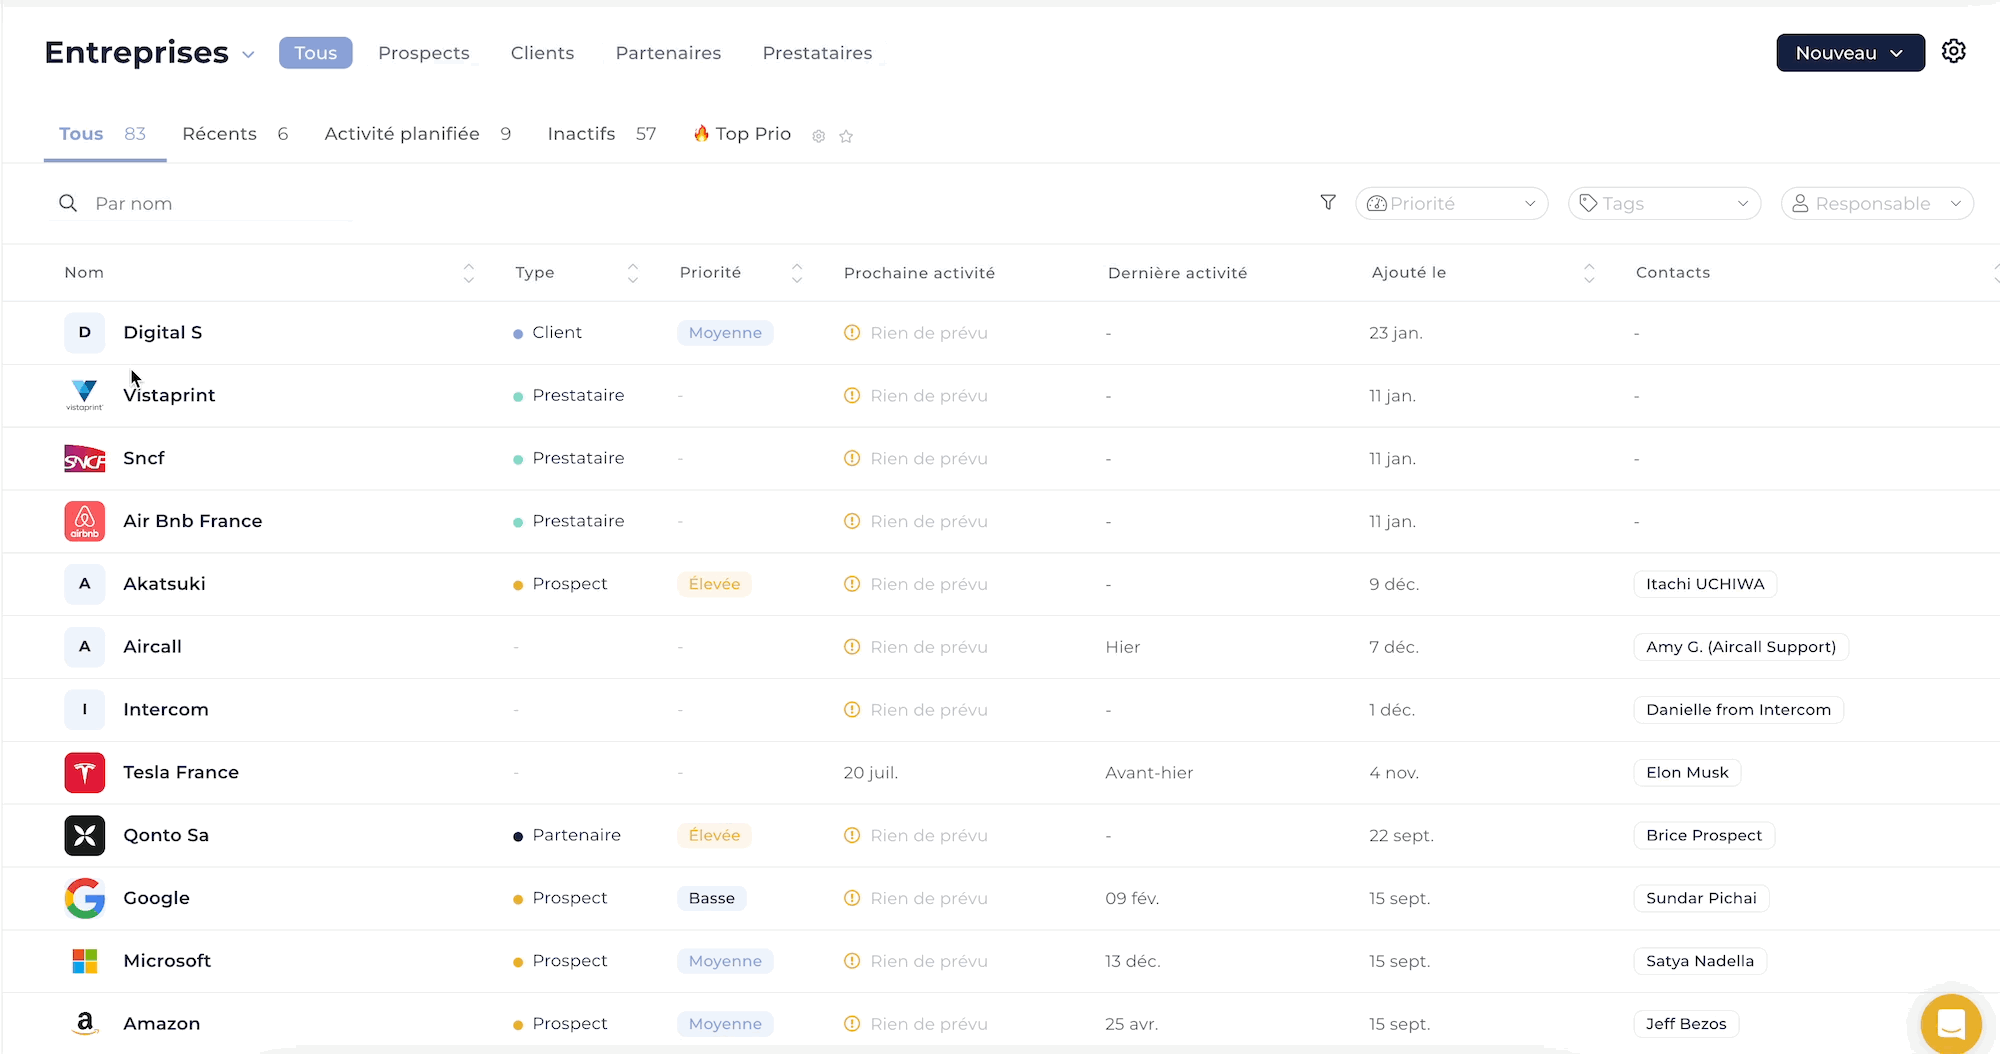Switch to the Prestataires category
2000x1054 pixels.
817,53
